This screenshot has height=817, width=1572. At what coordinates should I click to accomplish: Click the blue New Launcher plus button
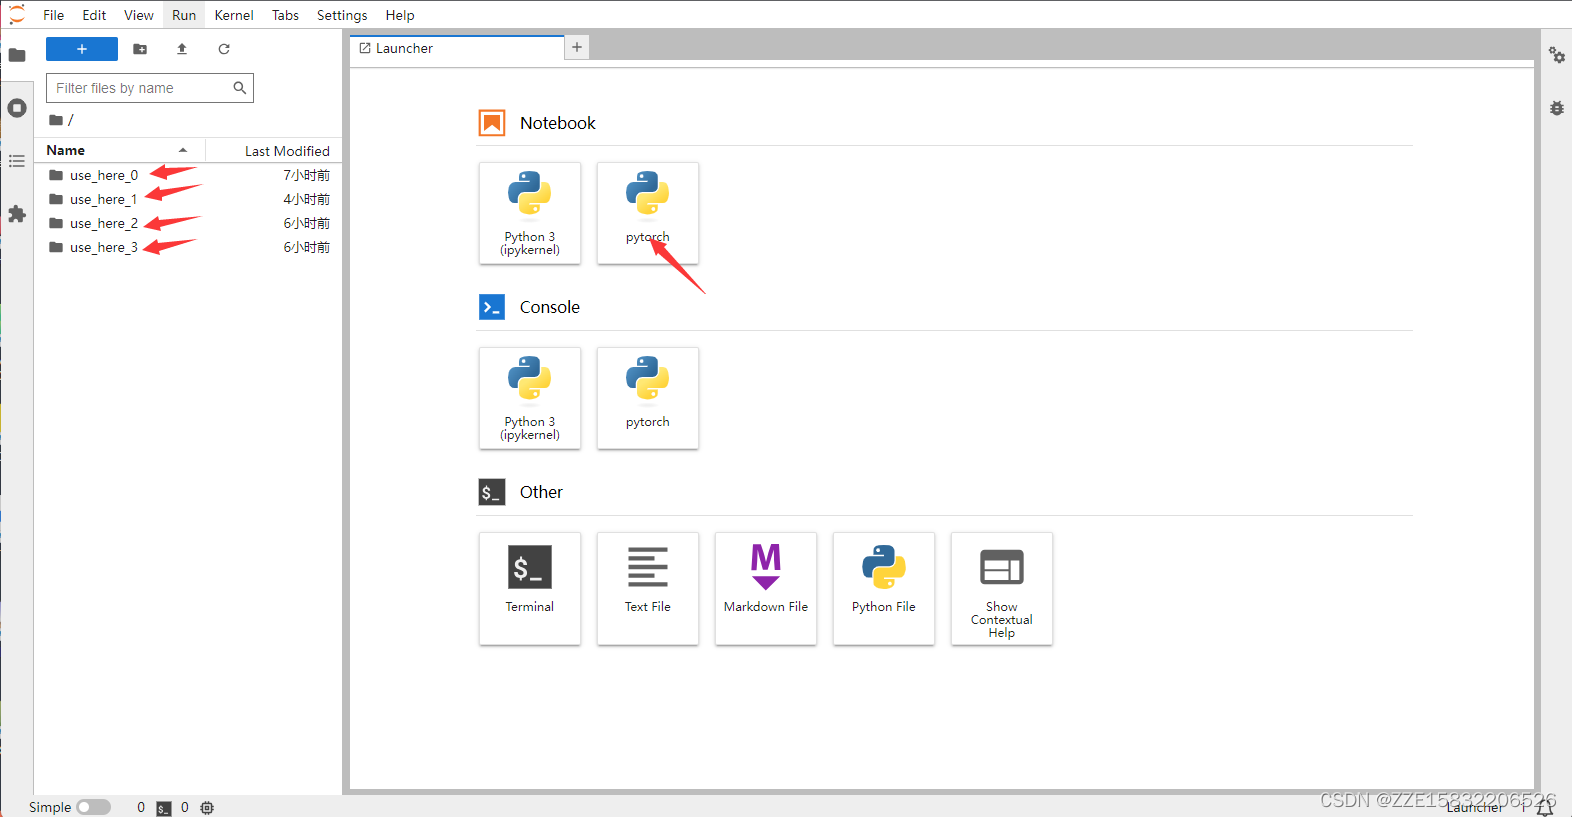pos(82,49)
